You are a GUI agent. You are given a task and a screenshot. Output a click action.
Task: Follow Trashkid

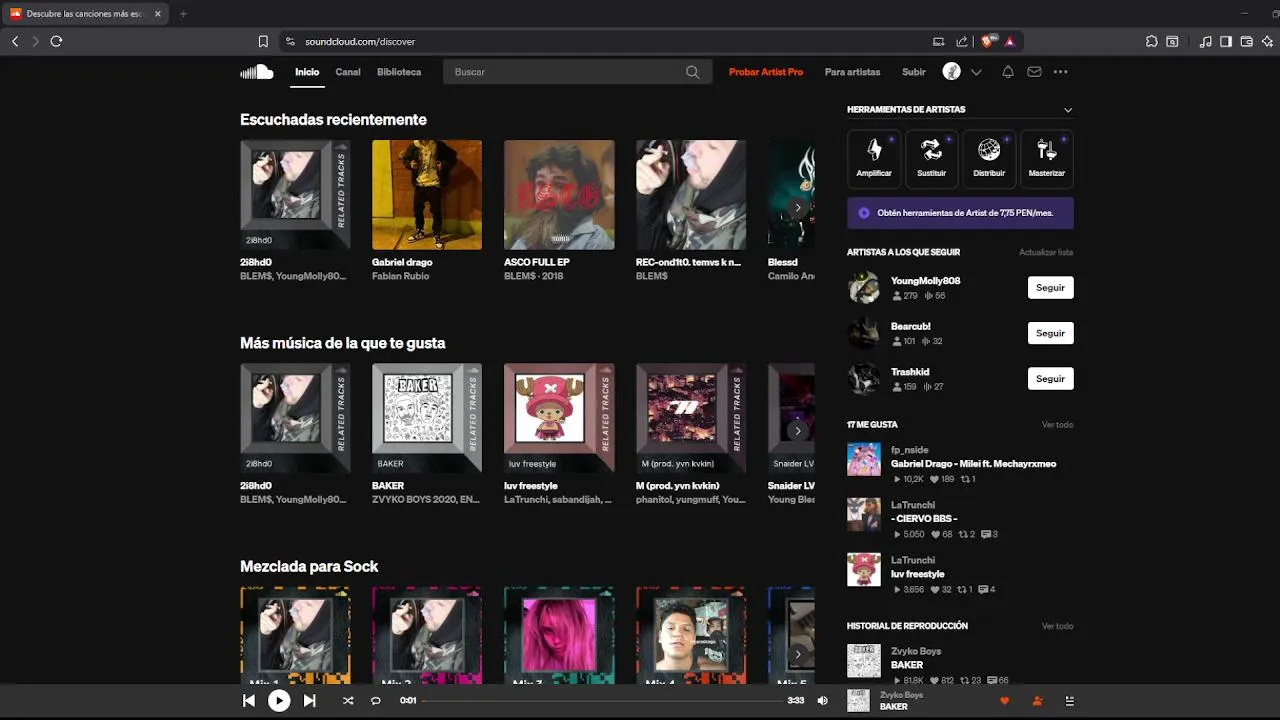(1050, 379)
